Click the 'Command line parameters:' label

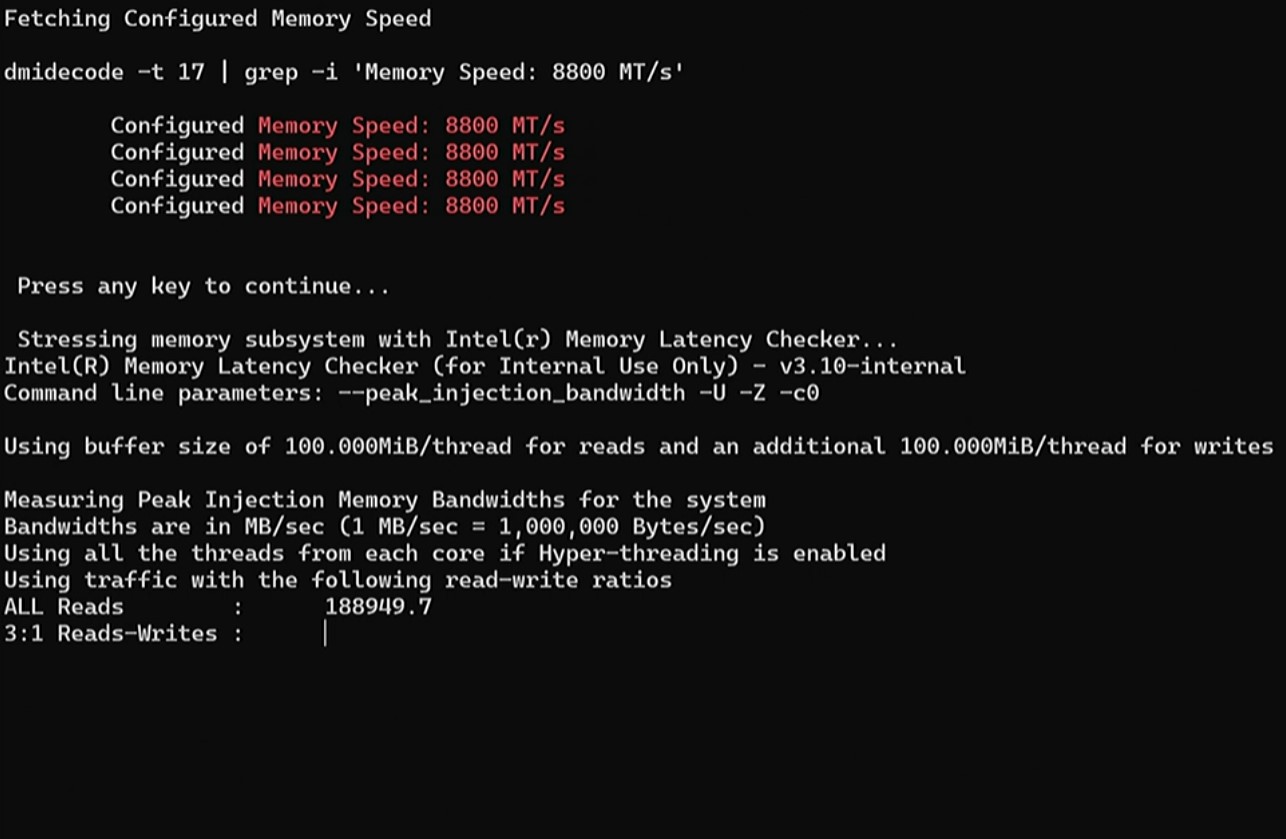tap(164, 393)
